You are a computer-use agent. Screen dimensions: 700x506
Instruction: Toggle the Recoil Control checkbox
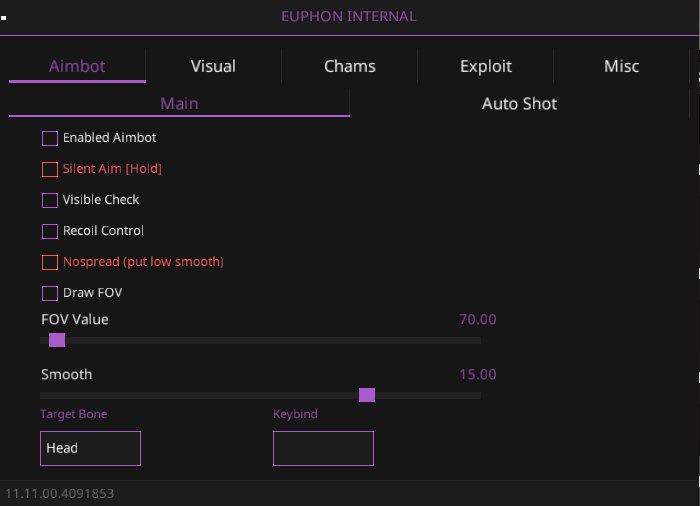[x=50, y=231]
